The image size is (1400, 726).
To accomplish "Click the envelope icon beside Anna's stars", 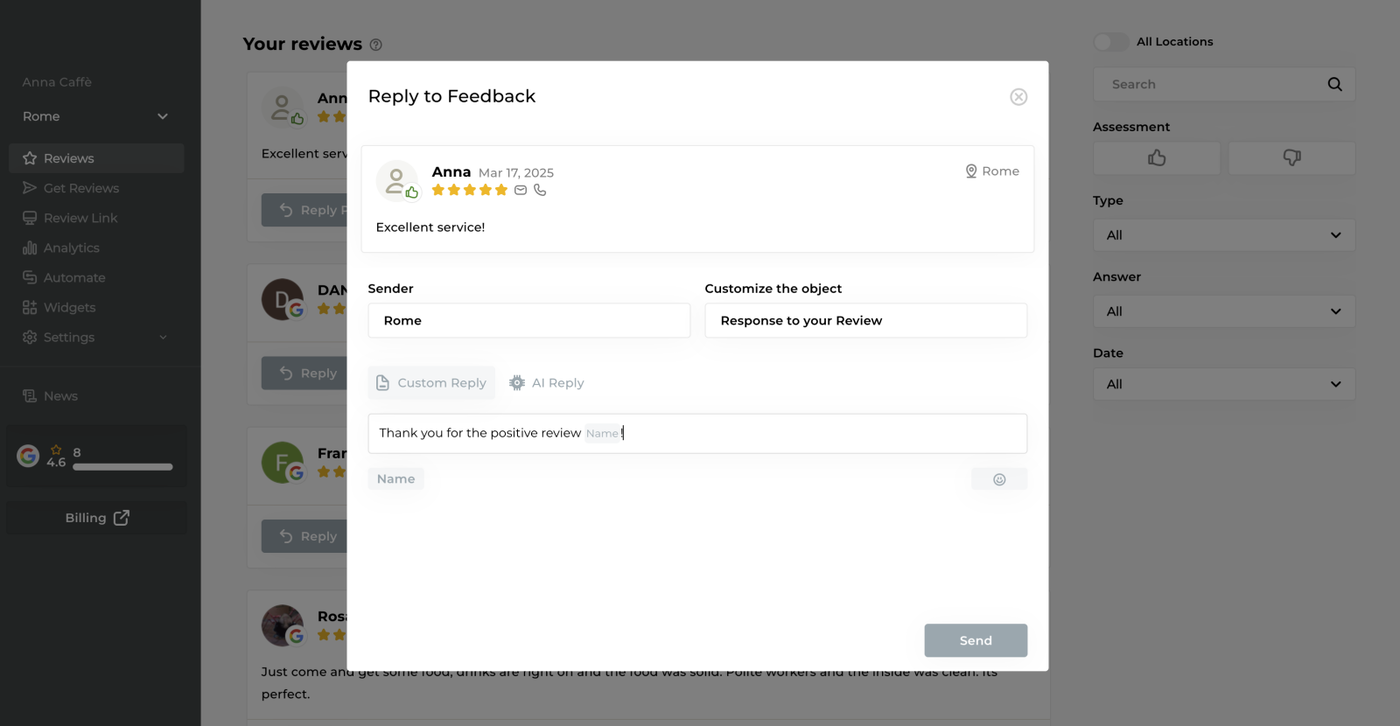I will click(x=521, y=190).
